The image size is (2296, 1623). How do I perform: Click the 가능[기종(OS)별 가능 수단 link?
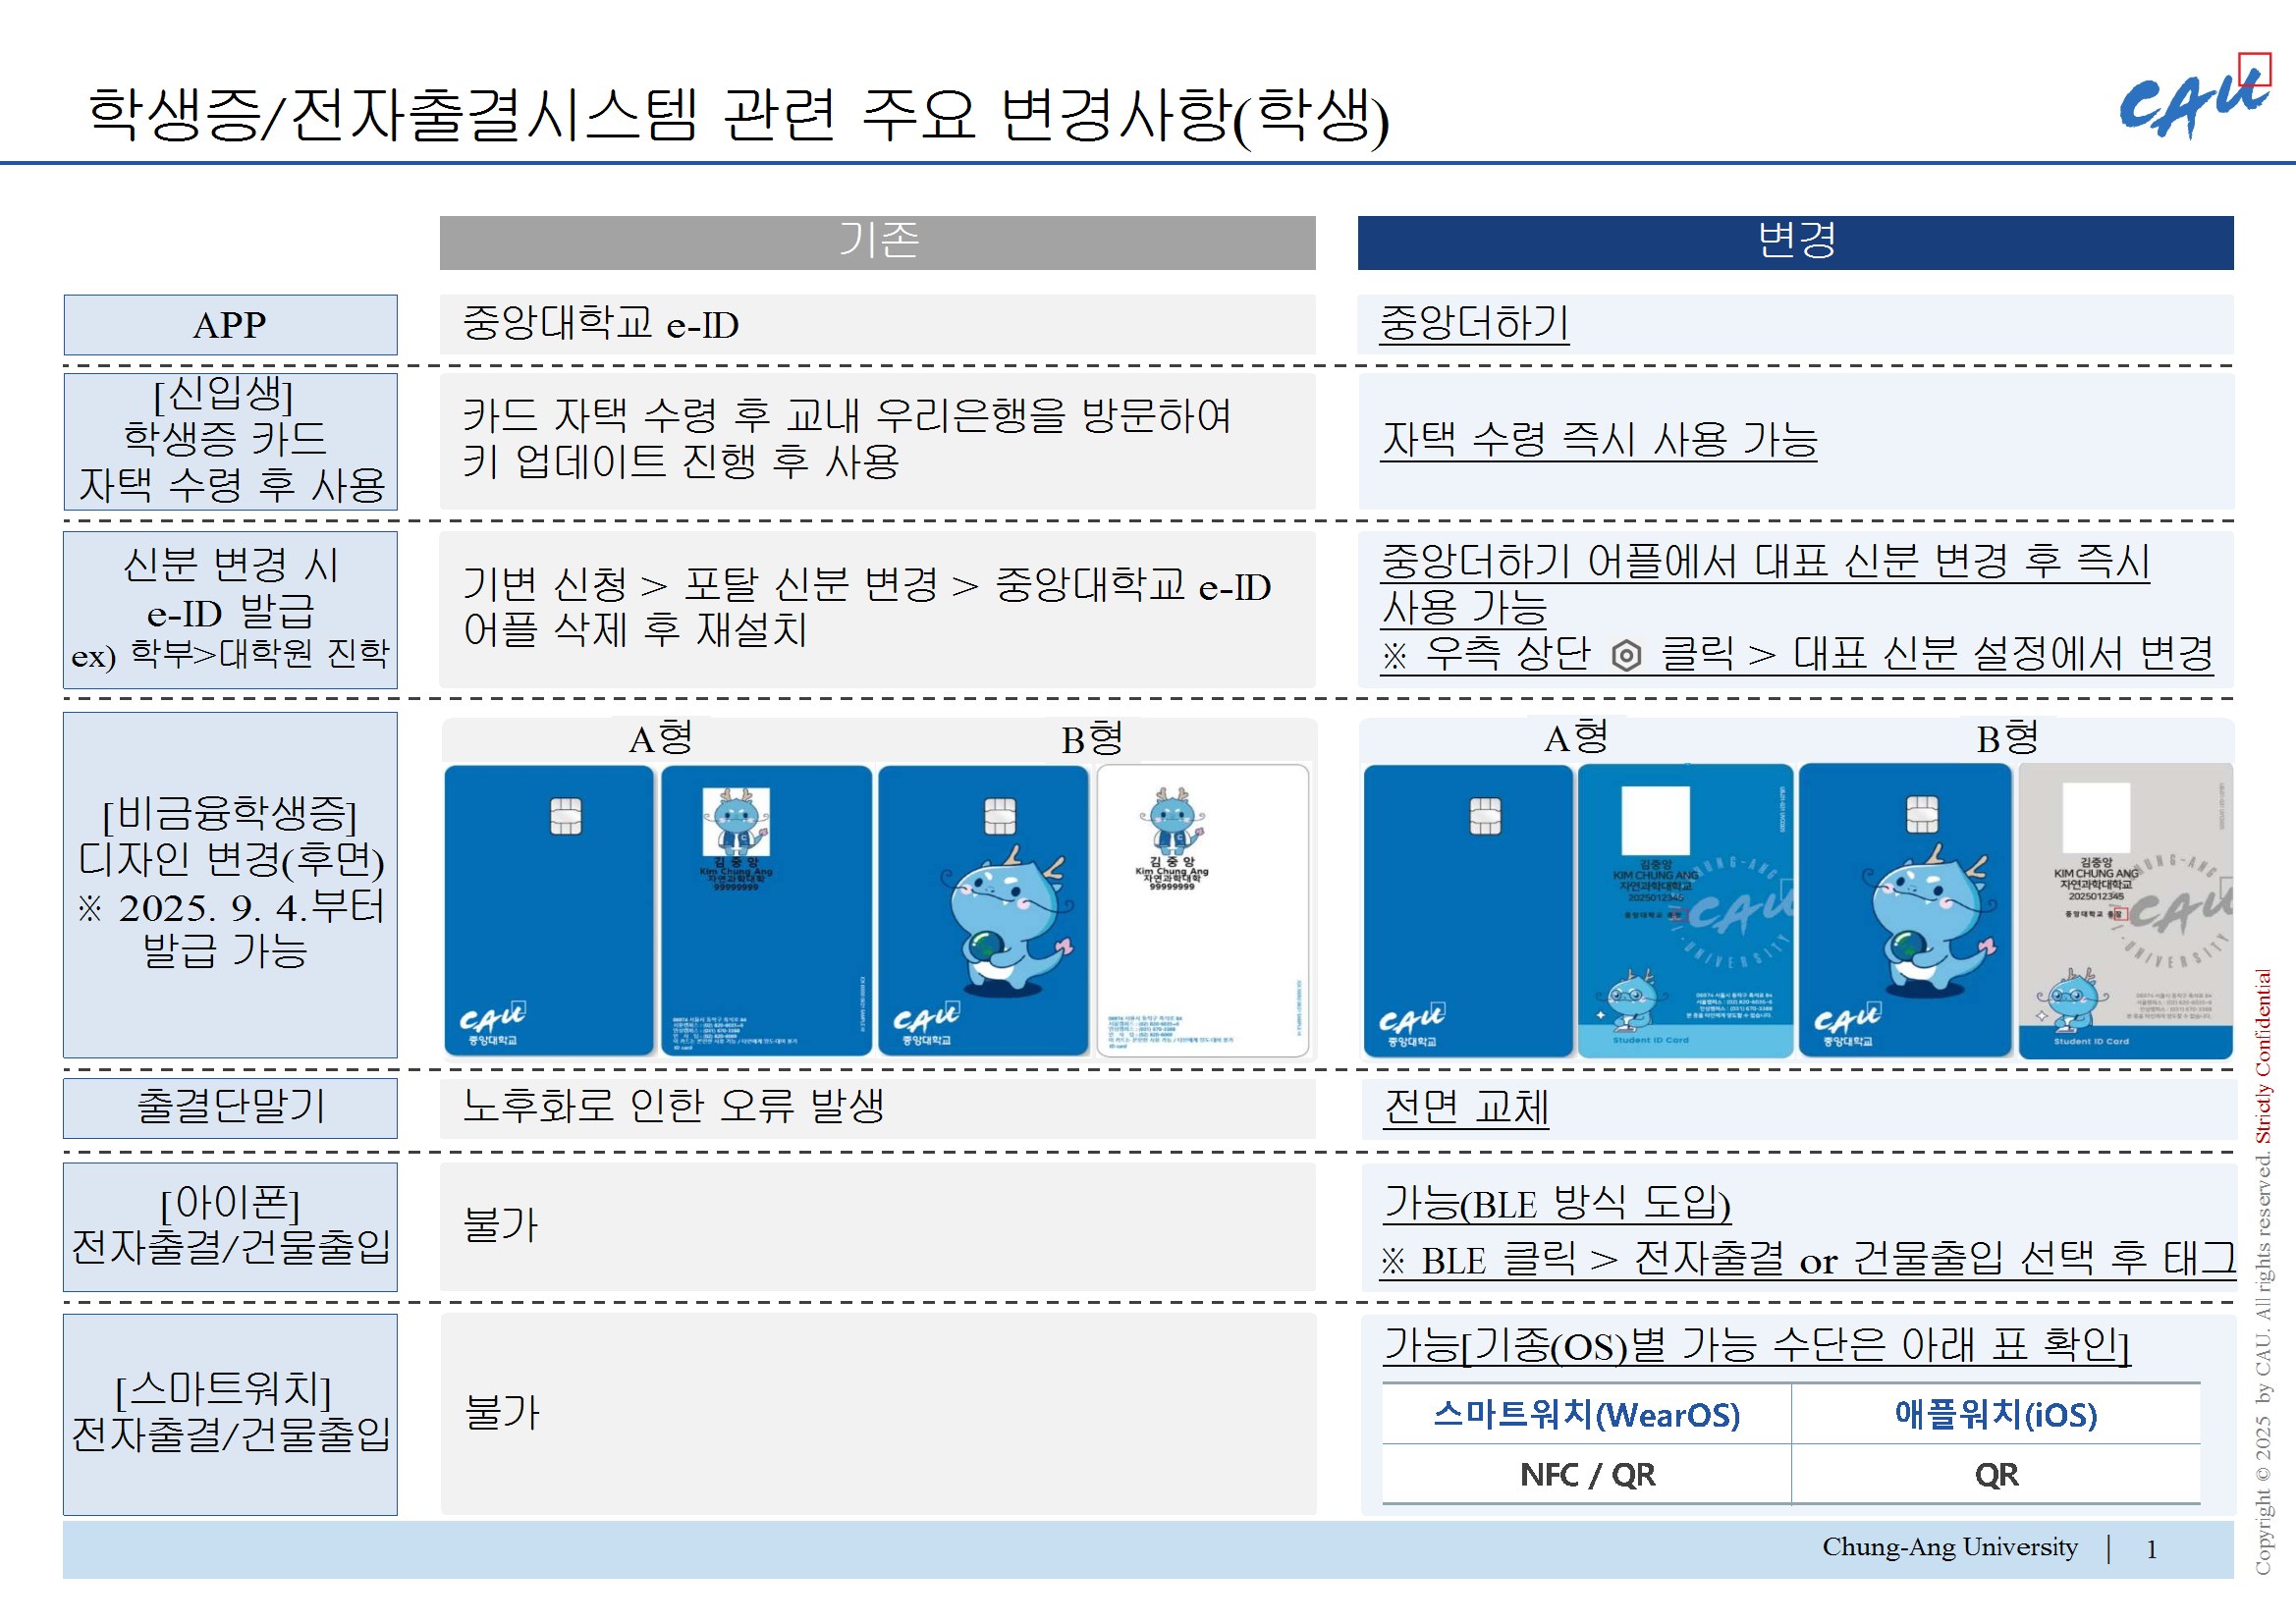[1757, 1345]
